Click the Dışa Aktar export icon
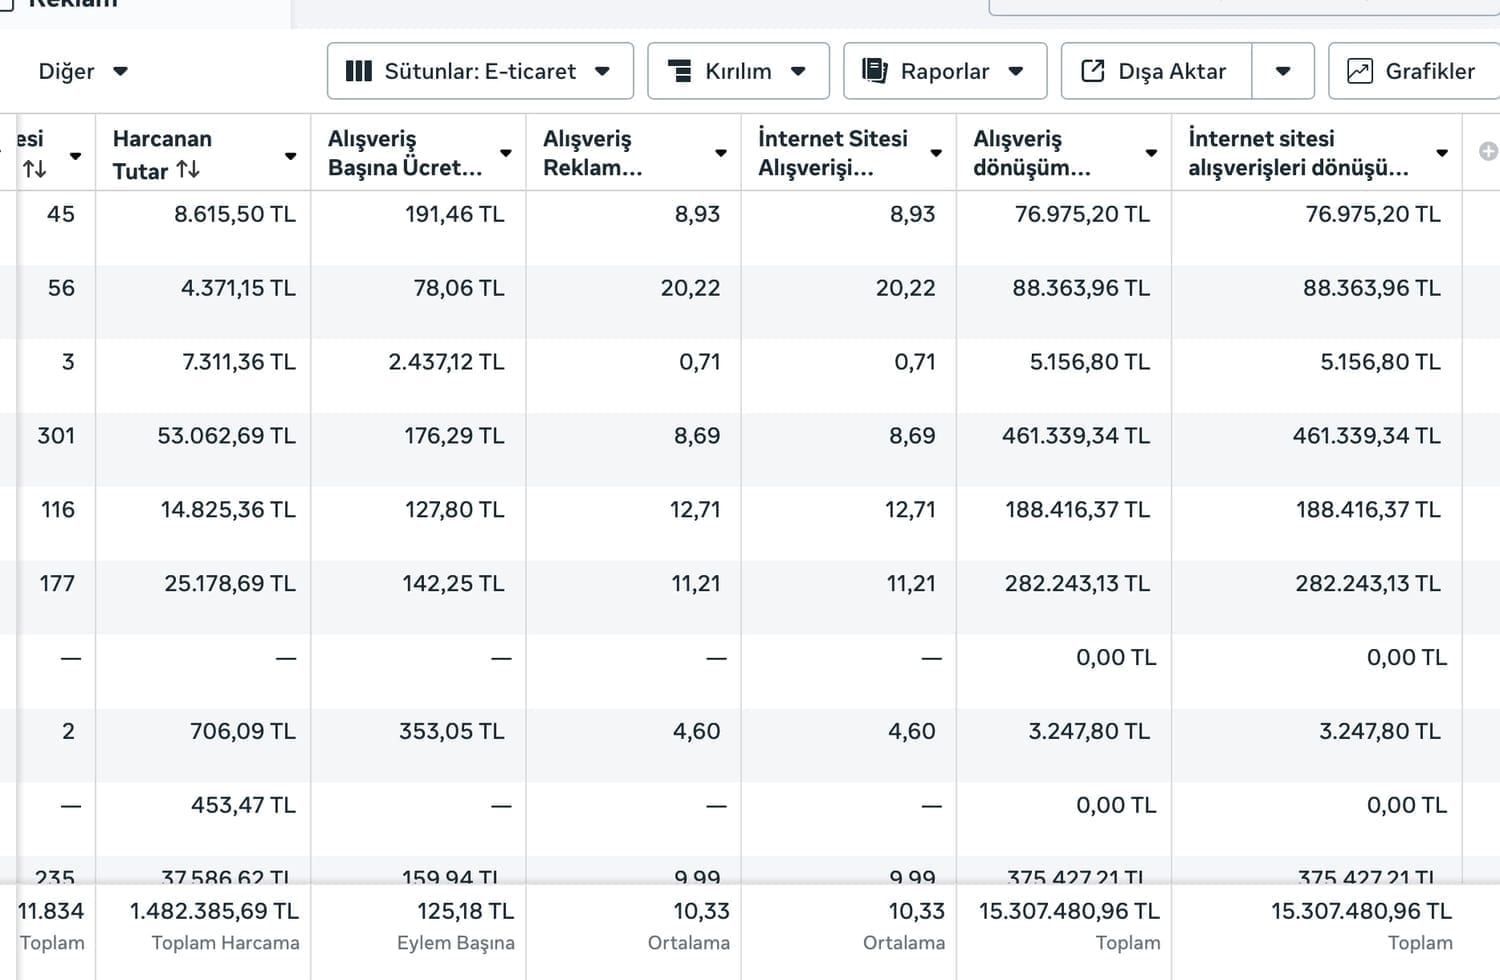1500x980 pixels. (x=1093, y=71)
